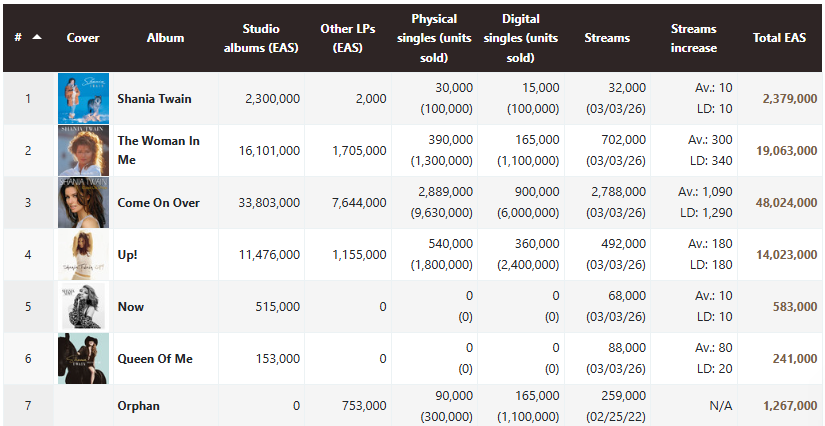Click the 259,000 streams value
Image resolution: width=825 pixels, height=426 pixels.
[x=623, y=395]
